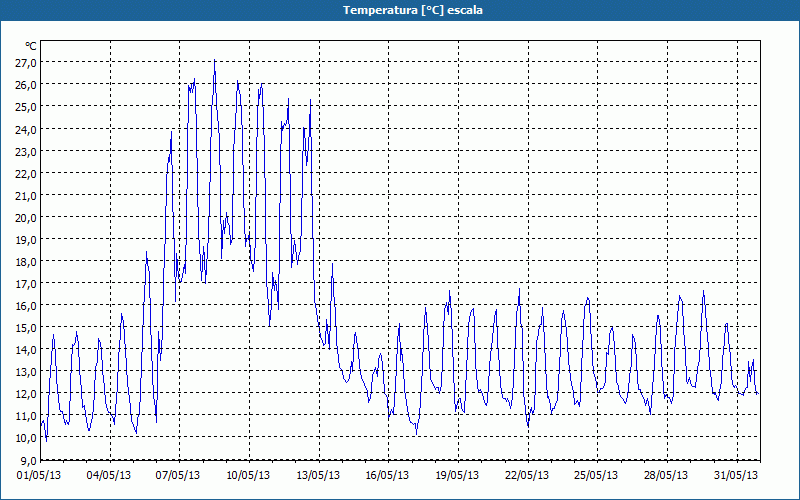
Task: Select the 9,0 axis value
Action: [28, 460]
